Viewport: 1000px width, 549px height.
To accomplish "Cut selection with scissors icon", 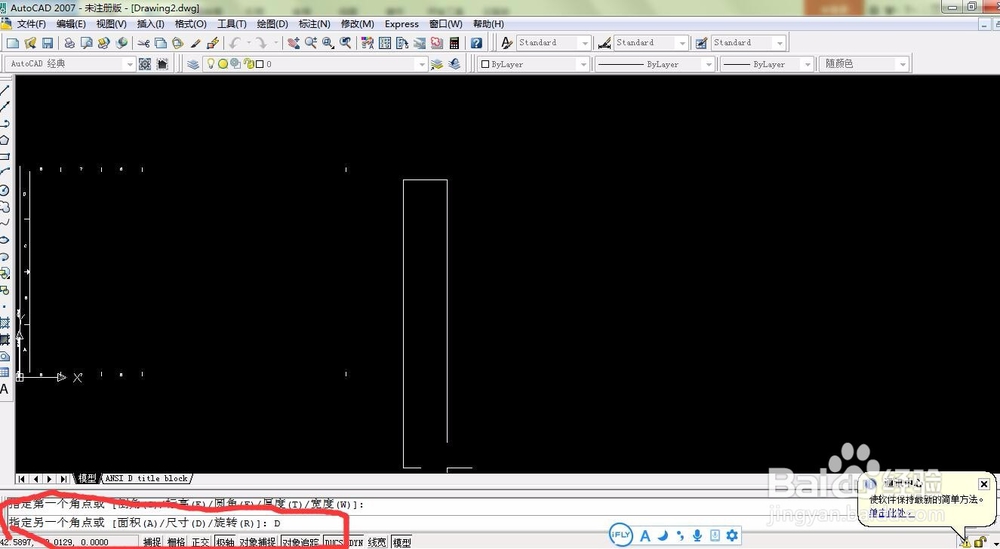I will [x=143, y=43].
